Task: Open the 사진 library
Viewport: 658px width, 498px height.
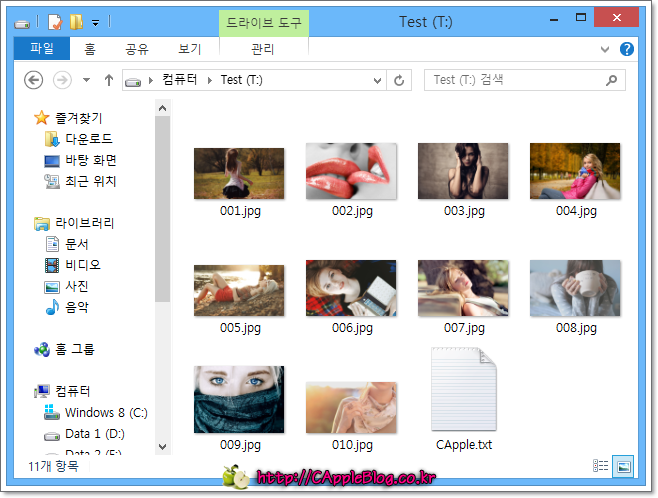Action: [77, 286]
